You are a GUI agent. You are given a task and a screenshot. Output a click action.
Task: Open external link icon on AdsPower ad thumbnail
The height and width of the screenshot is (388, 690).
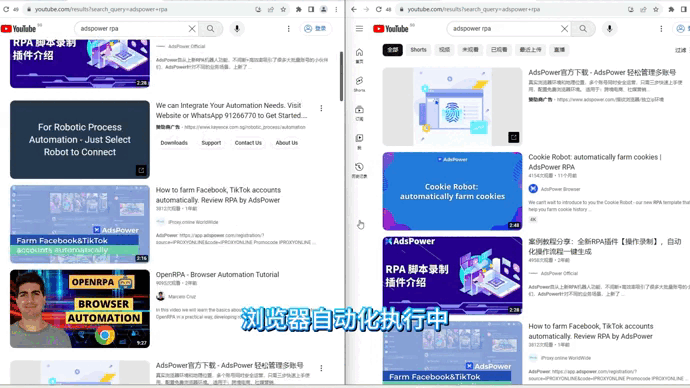pos(514,137)
